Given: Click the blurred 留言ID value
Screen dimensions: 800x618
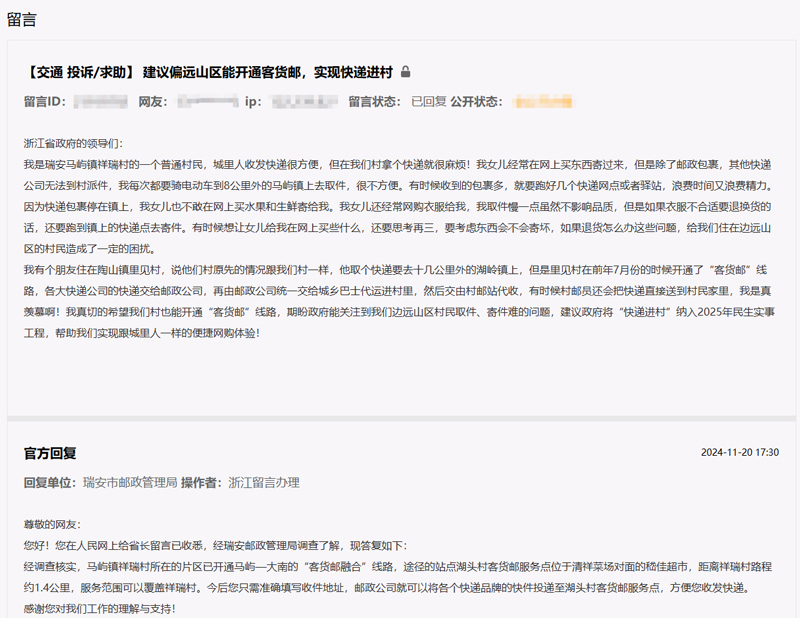Looking at the screenshot, I should pos(99,102).
